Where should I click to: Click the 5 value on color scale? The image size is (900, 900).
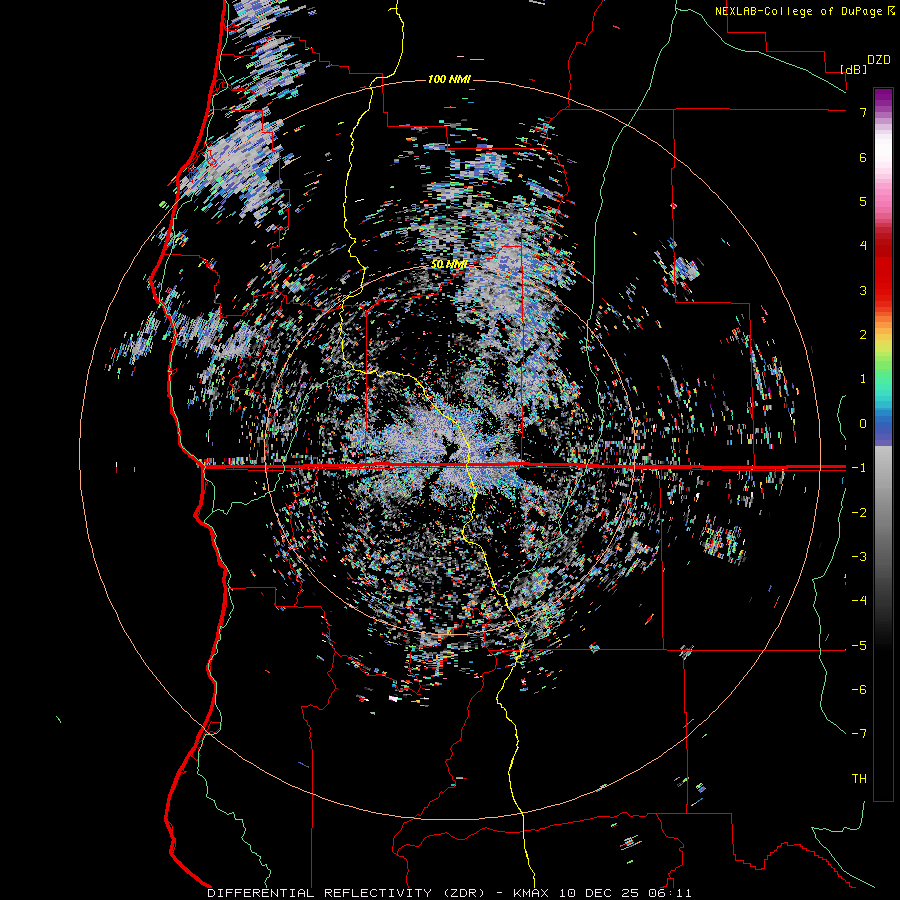click(863, 201)
